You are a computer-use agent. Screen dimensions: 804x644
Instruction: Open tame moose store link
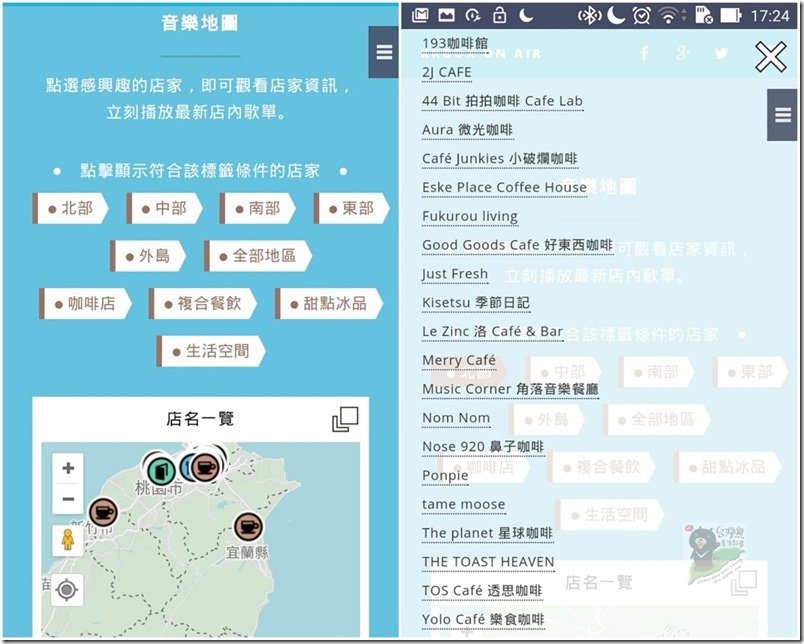[464, 504]
